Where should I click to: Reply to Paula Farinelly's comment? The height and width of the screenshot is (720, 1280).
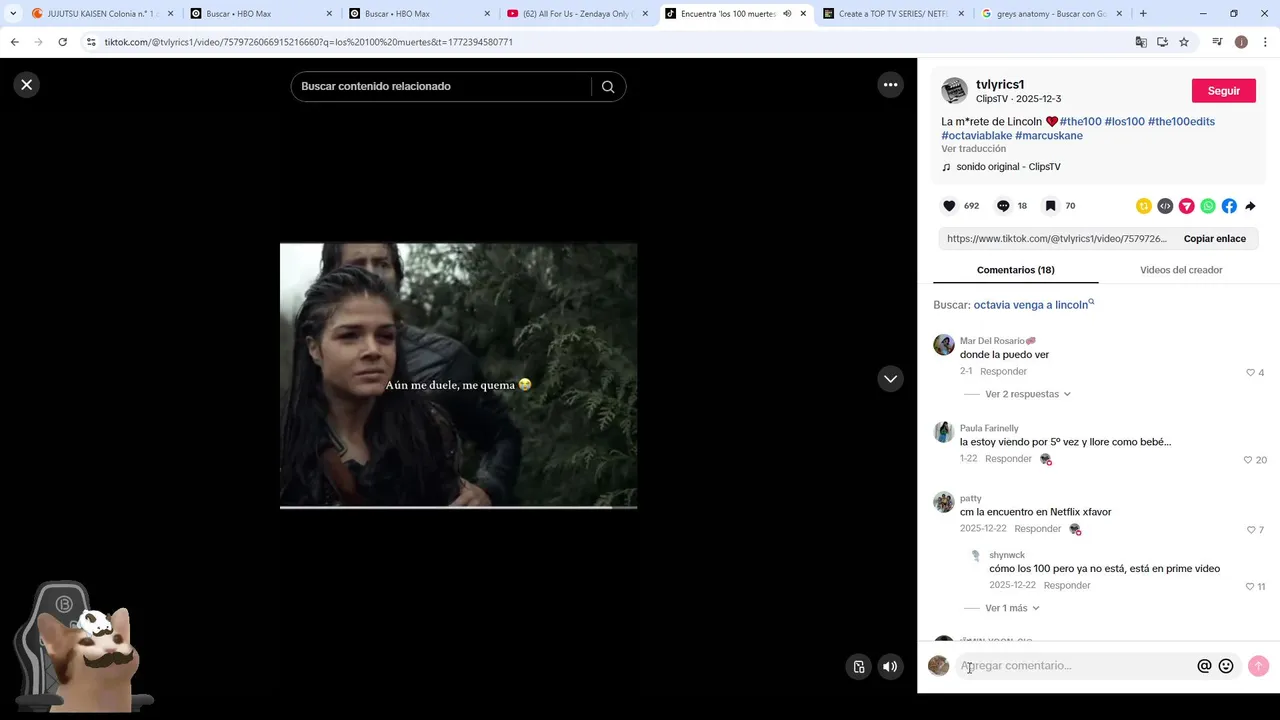point(1008,459)
